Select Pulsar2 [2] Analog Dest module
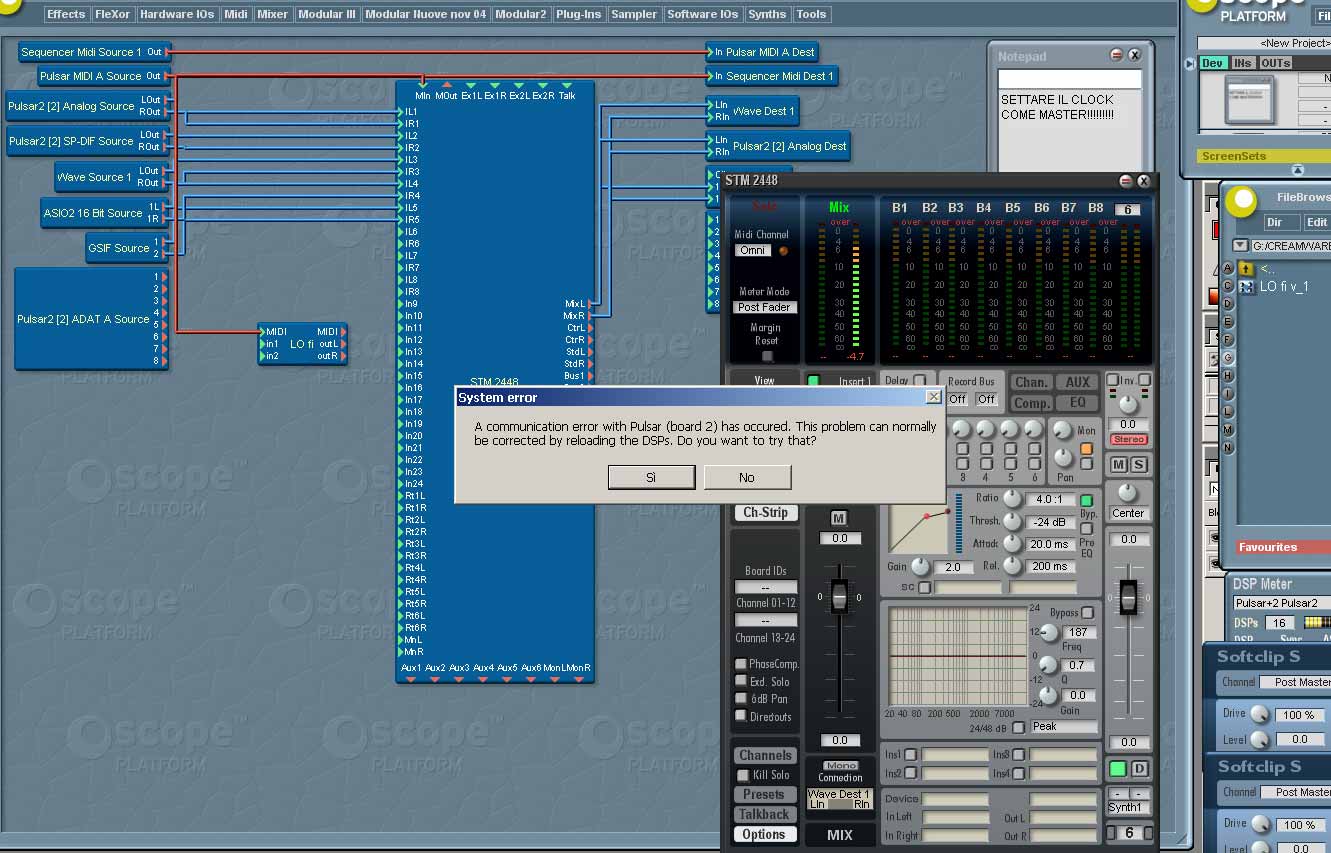 (x=780, y=146)
